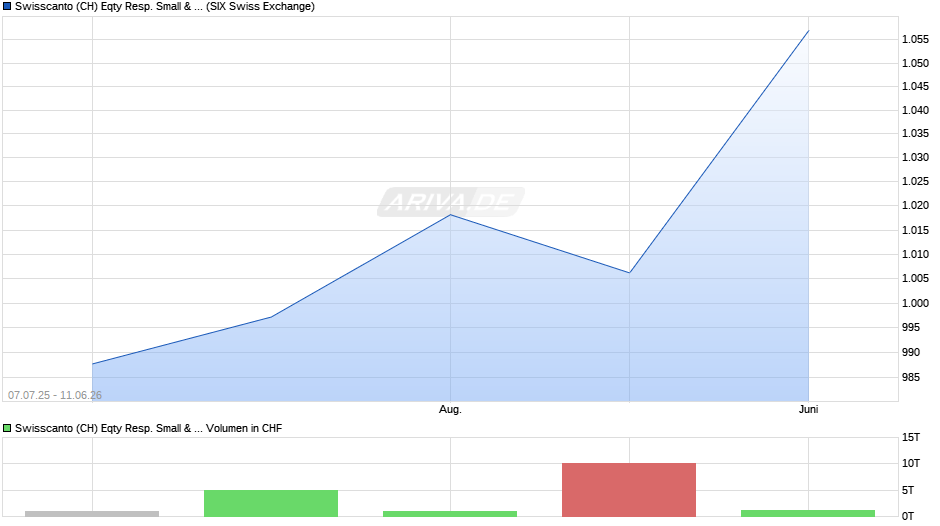Image resolution: width=940 pixels, height=526 pixels.
Task: Click the price line peak at Juni
Action: coord(808,31)
